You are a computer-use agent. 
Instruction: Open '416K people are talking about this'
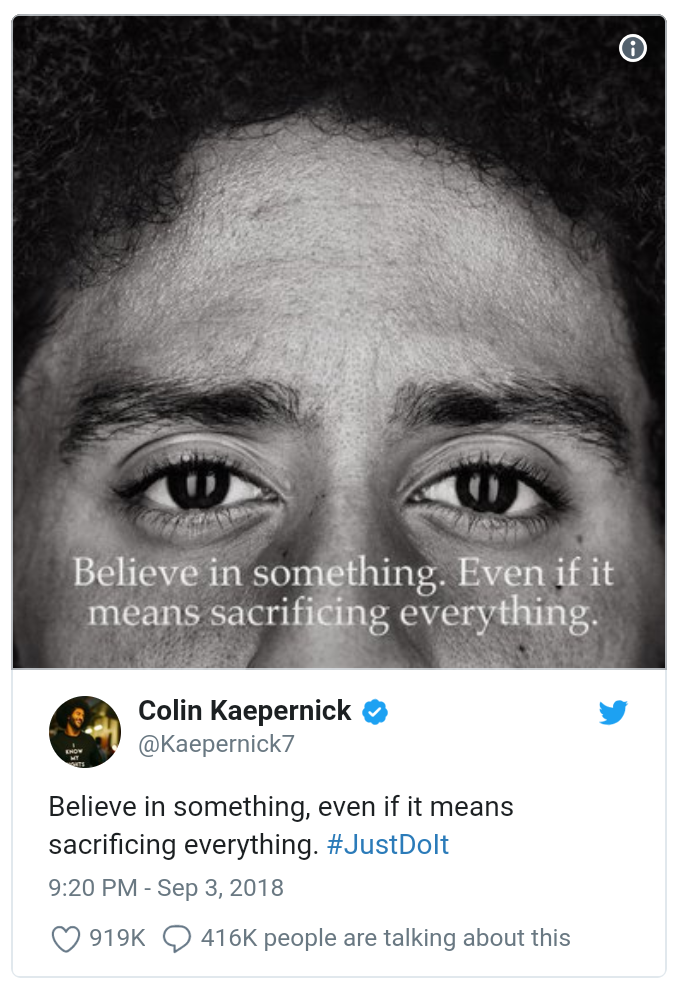[x=386, y=938]
